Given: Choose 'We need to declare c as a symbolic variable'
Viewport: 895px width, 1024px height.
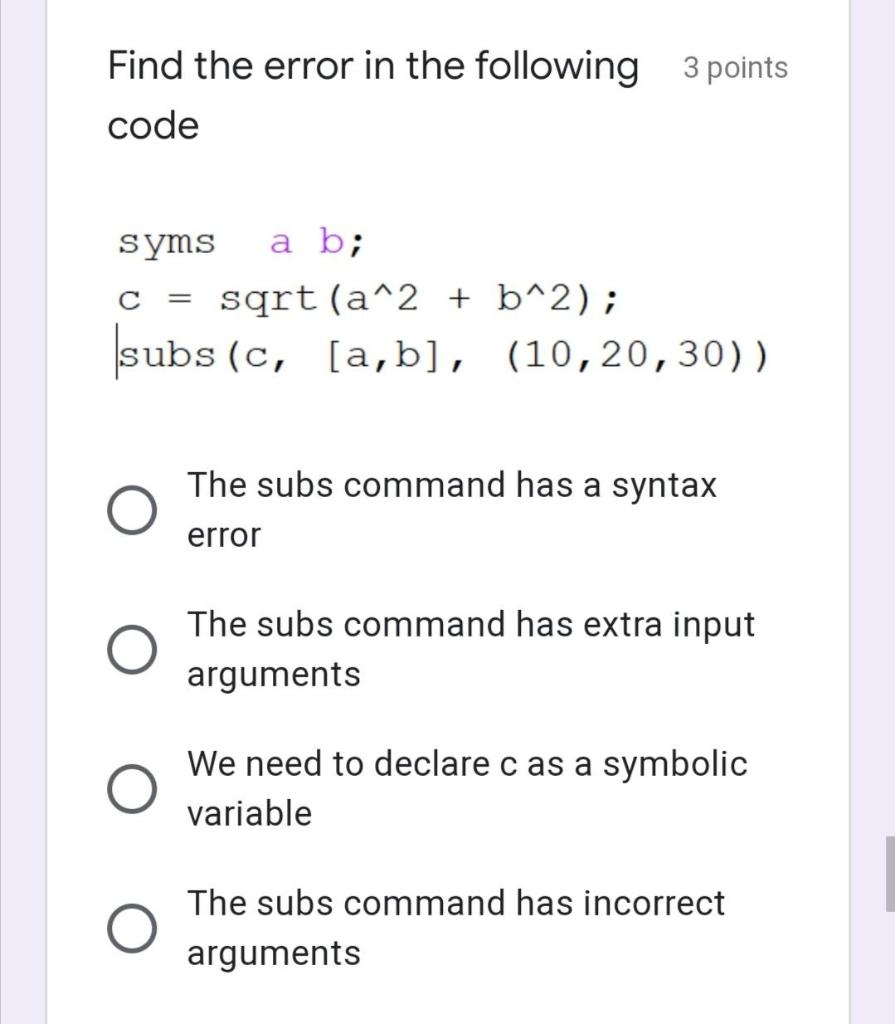Looking at the screenshot, I should click(x=135, y=790).
